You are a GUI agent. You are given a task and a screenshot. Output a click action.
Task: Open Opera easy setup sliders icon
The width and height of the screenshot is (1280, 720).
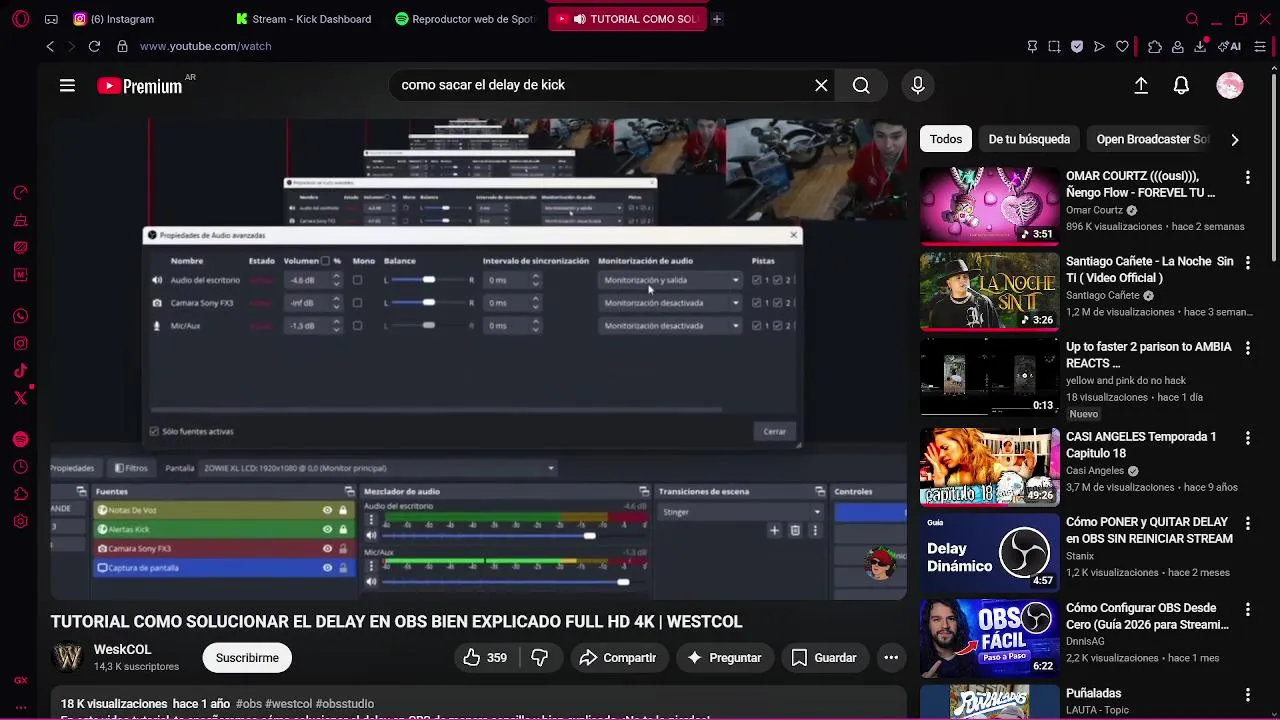click(1260, 46)
